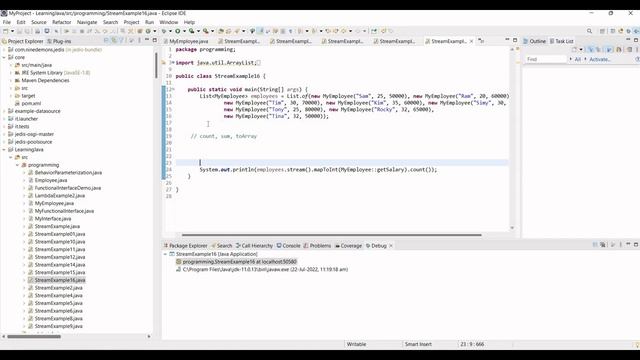
Task: Open Run button dropdown arrow
Action: coord(184,31)
